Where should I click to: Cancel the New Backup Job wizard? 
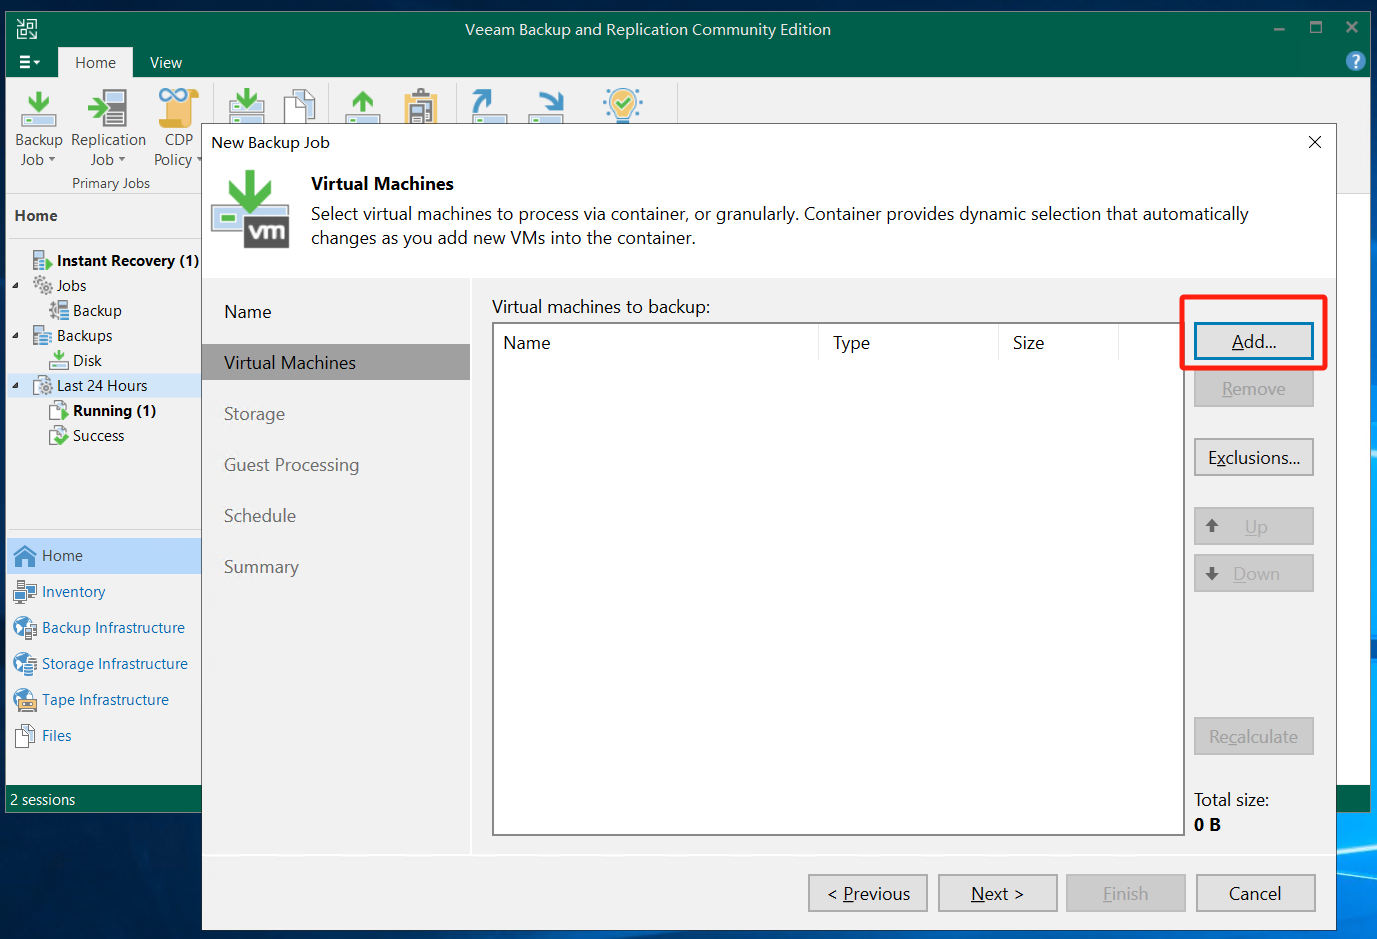1256,893
